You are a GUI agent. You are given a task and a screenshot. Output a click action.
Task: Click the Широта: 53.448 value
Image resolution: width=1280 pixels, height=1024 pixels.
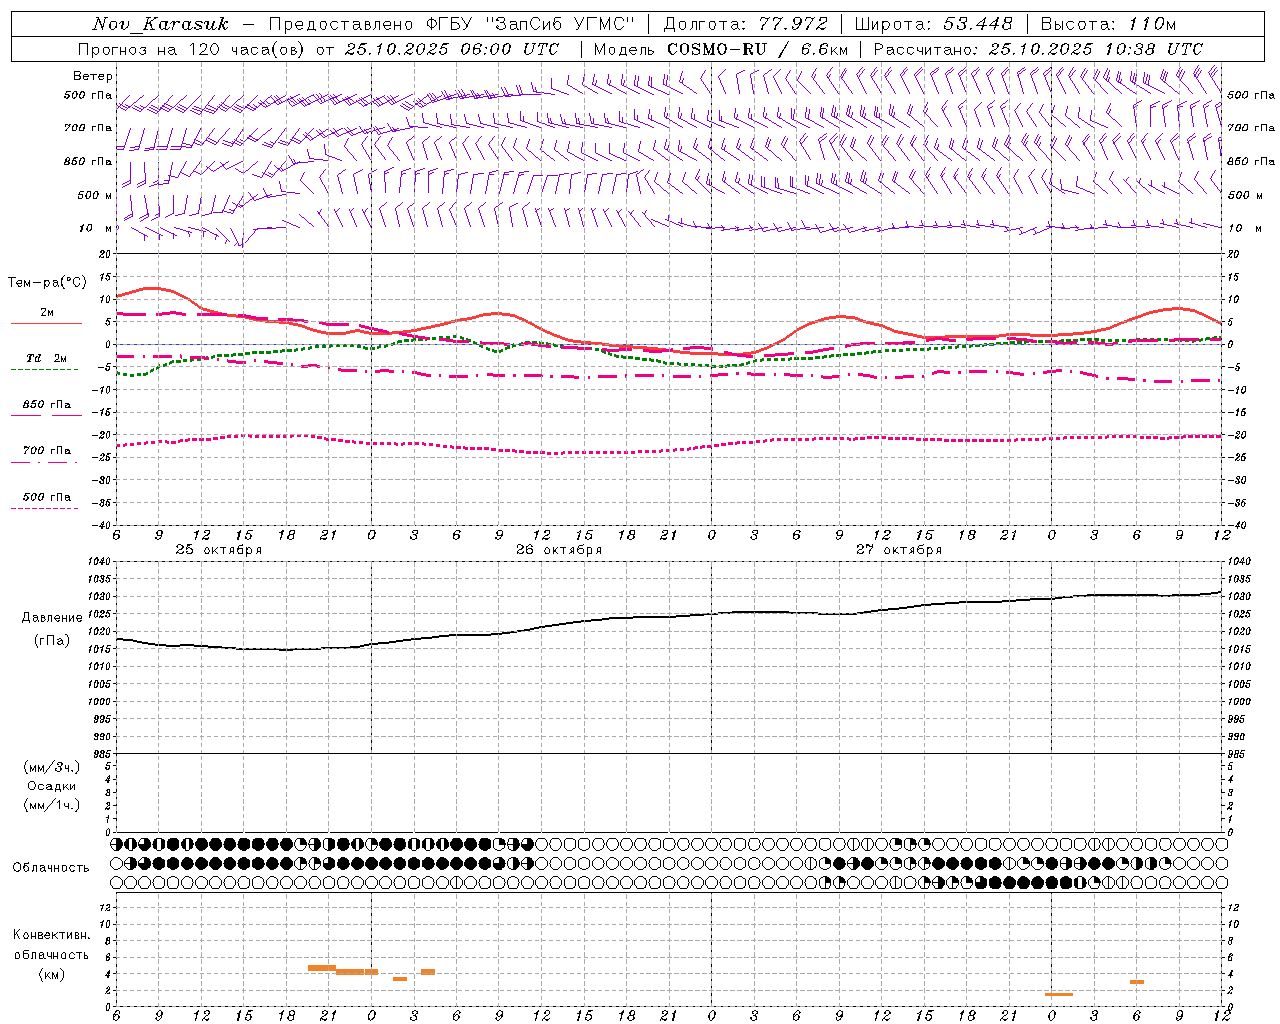[933, 24]
